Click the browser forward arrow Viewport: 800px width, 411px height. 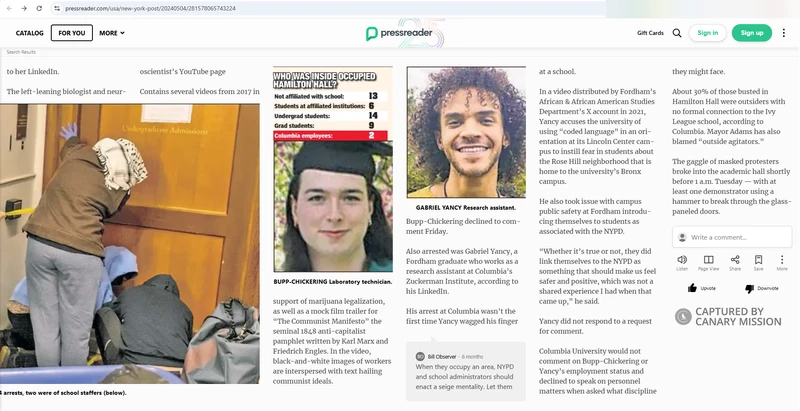[x=24, y=8]
